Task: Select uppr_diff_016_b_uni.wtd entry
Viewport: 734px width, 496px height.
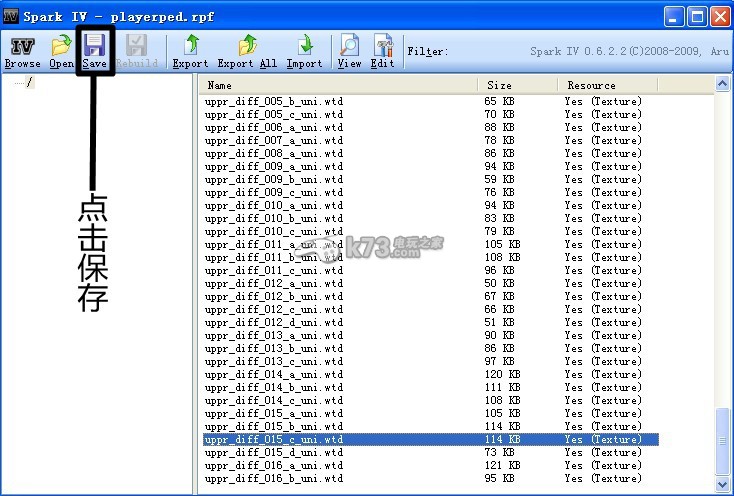Action: [x=274, y=478]
